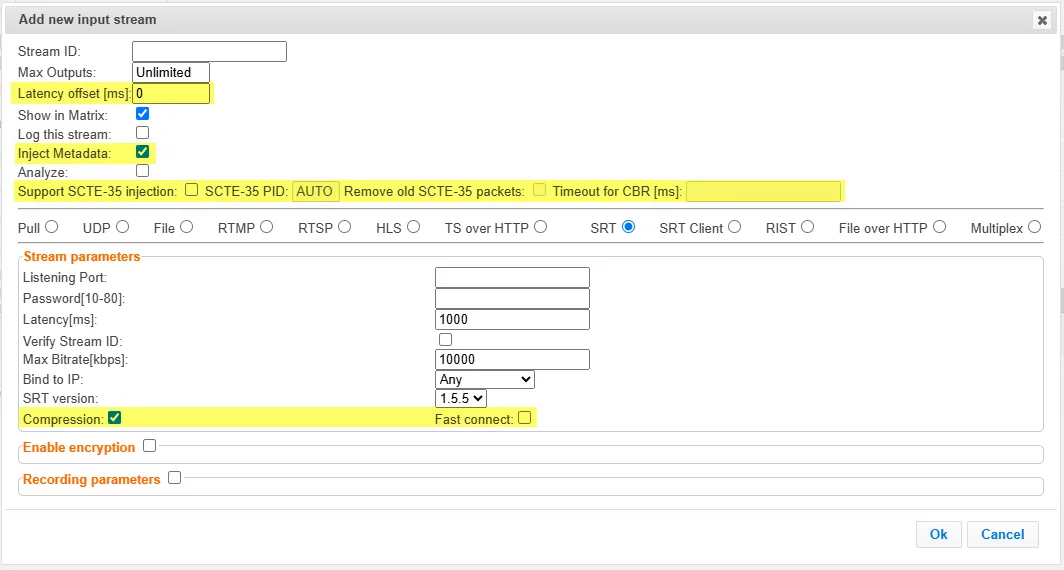The height and width of the screenshot is (570, 1064).
Task: Select the RTMP input type
Action: 267,227
